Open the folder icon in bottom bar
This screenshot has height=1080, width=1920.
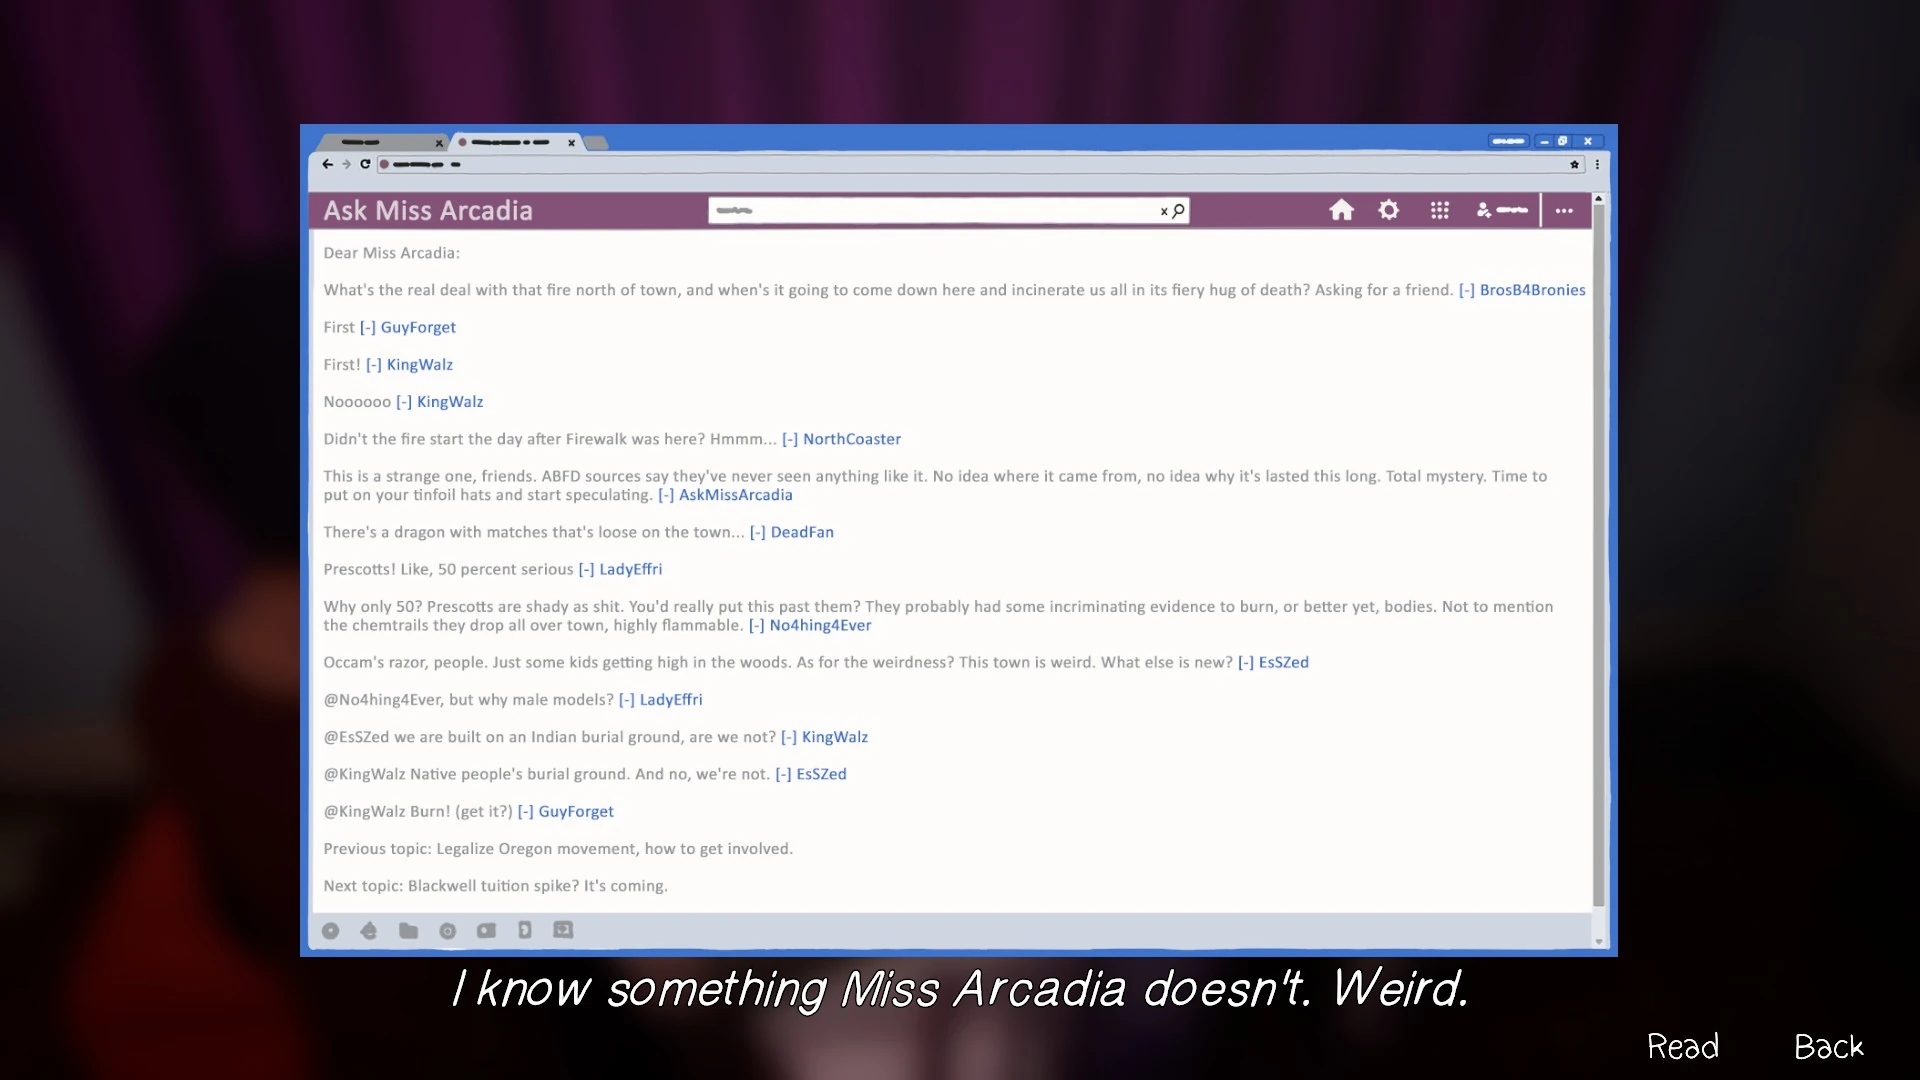tap(408, 931)
